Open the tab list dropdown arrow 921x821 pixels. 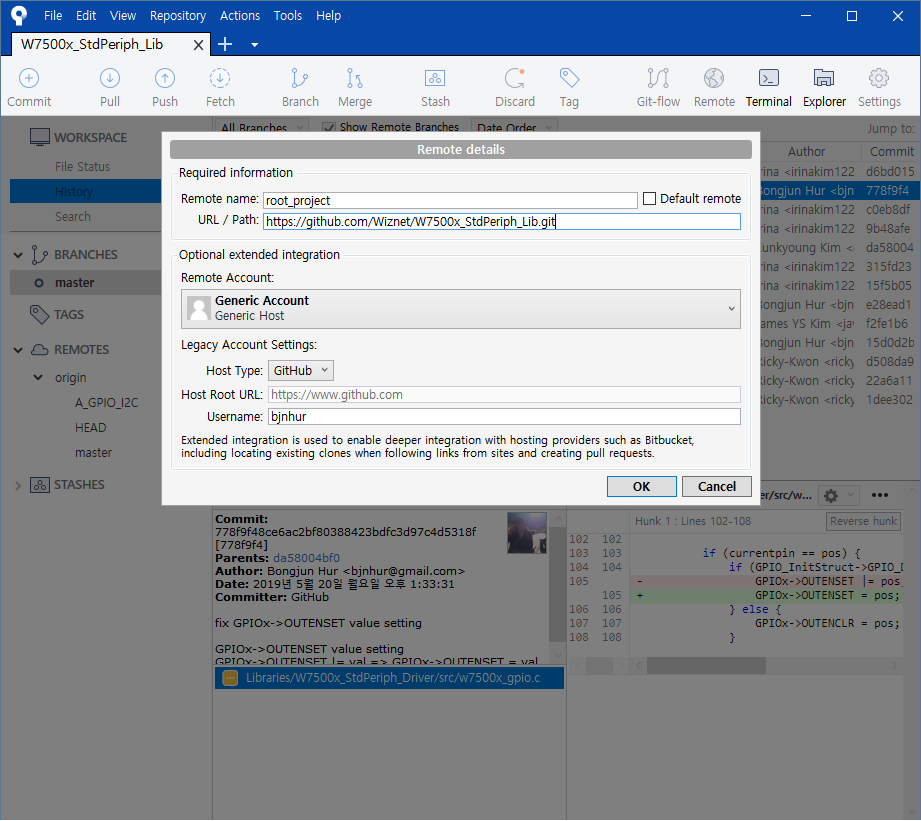[x=254, y=45]
